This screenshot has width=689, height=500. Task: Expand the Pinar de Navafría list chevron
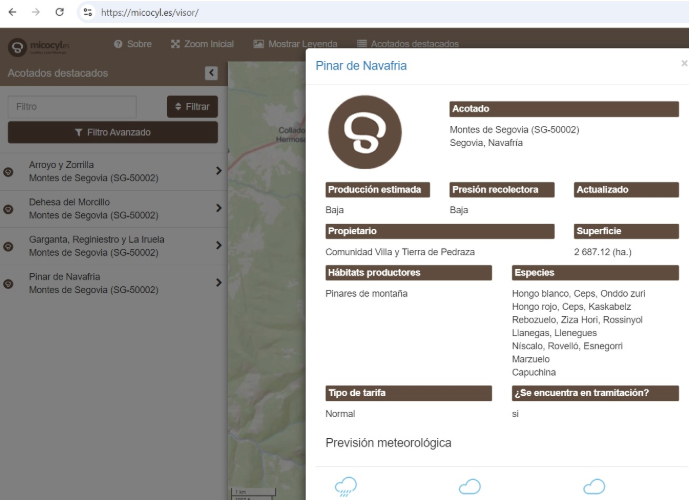pos(218,283)
